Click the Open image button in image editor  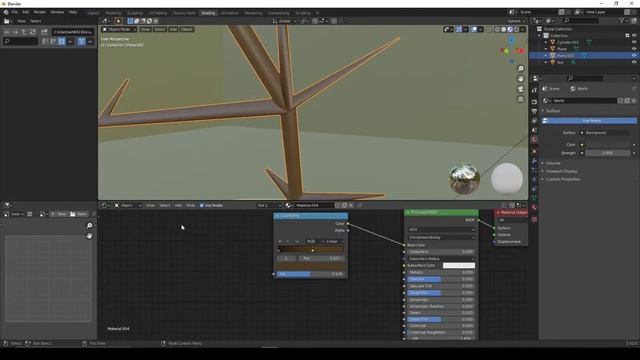(79, 214)
